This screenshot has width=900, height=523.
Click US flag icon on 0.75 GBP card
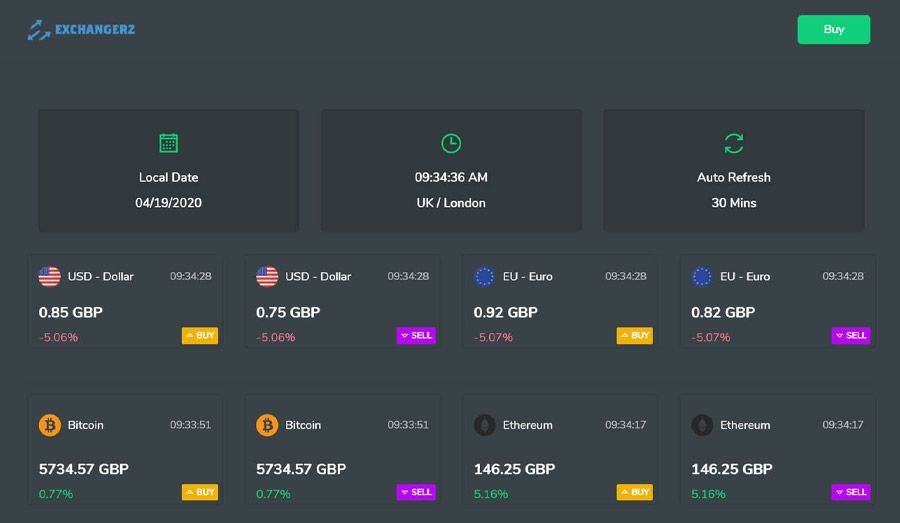(x=267, y=276)
